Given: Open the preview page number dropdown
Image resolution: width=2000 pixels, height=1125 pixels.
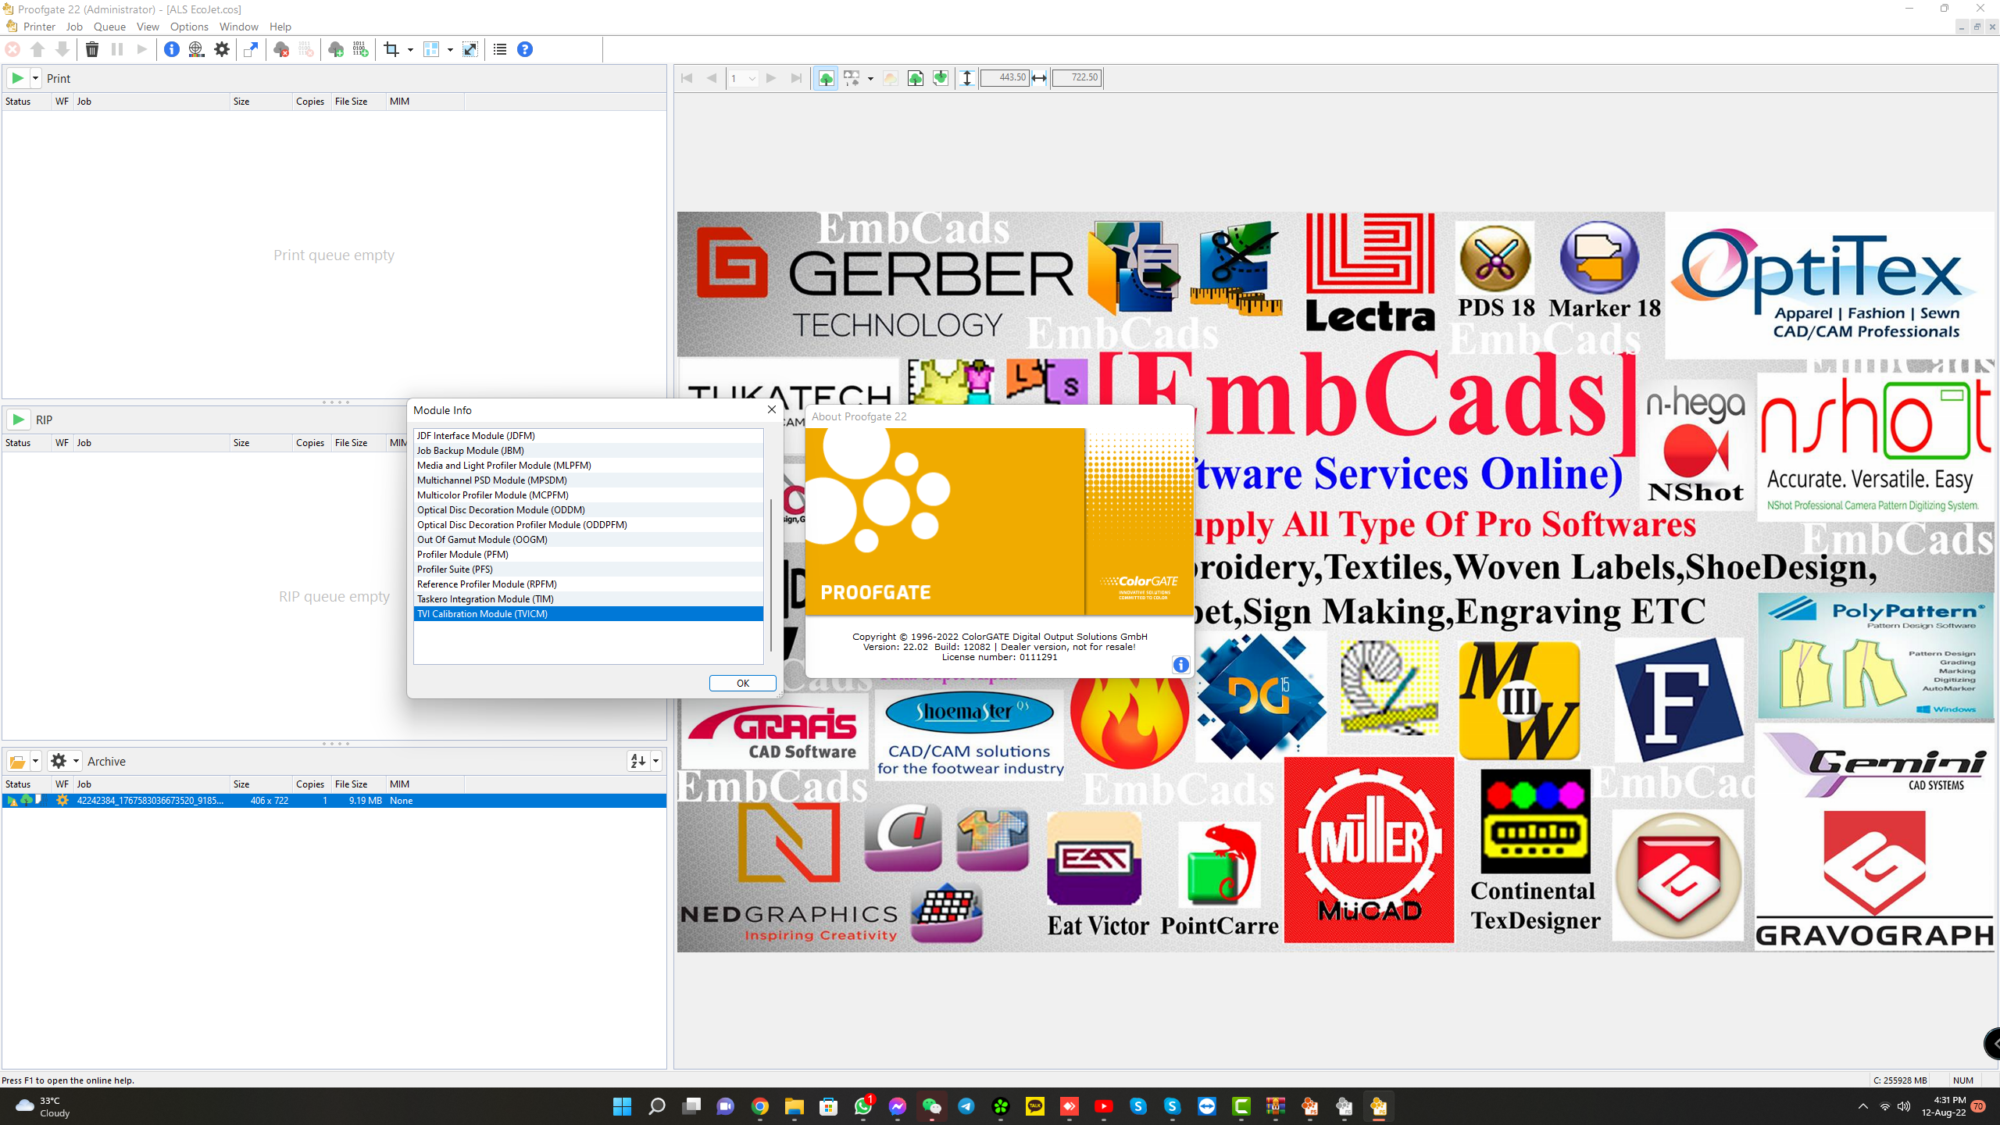Looking at the screenshot, I should coord(752,78).
